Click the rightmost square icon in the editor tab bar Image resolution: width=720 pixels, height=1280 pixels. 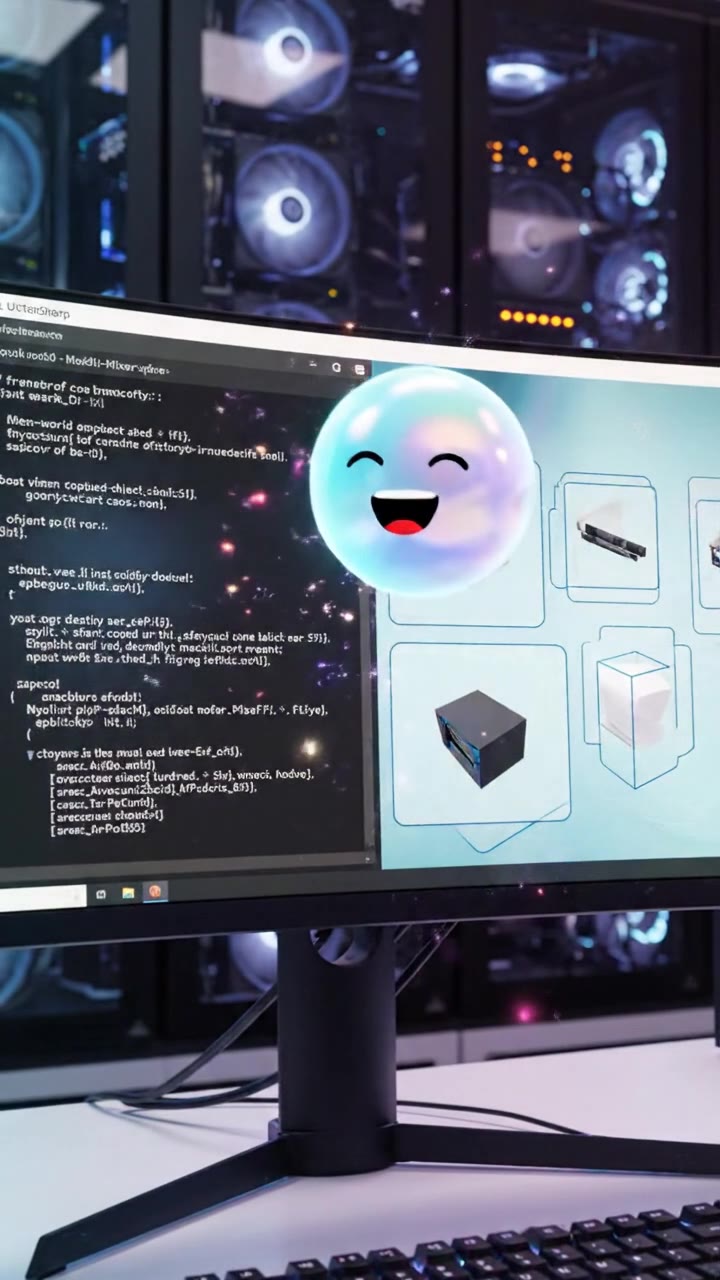tap(360, 369)
